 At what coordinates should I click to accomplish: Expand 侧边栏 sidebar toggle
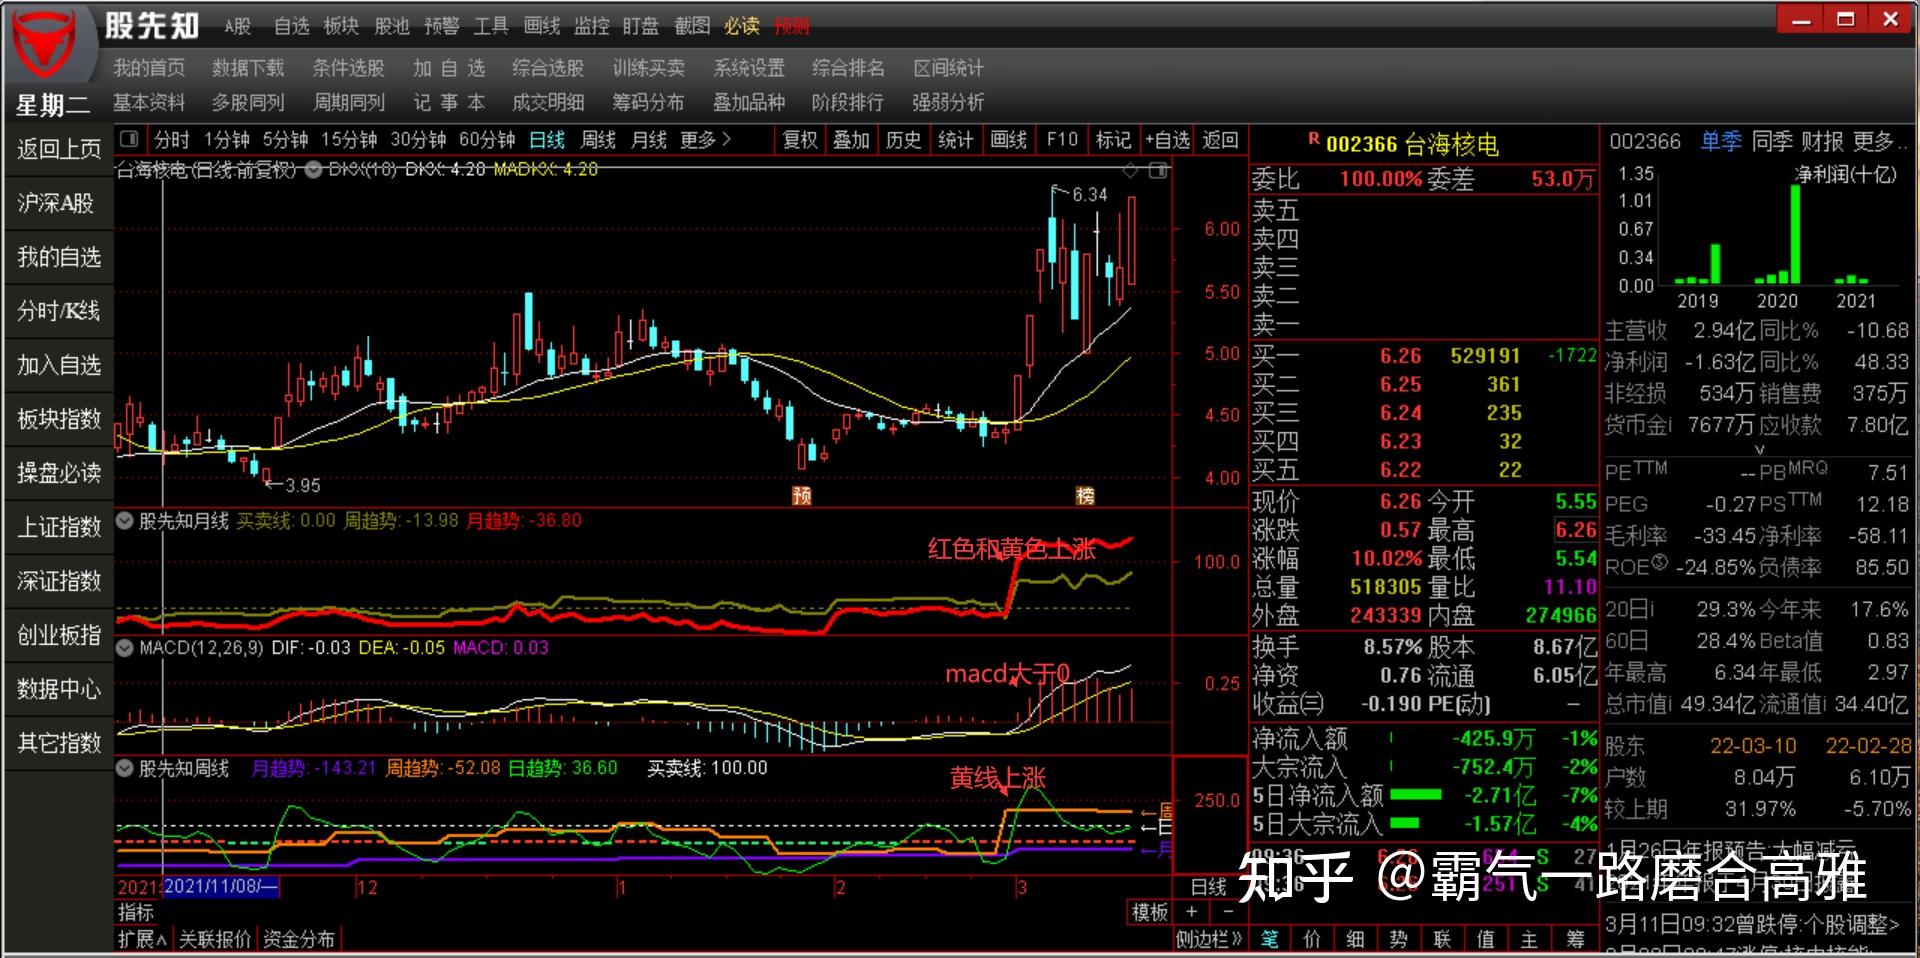[1209, 939]
